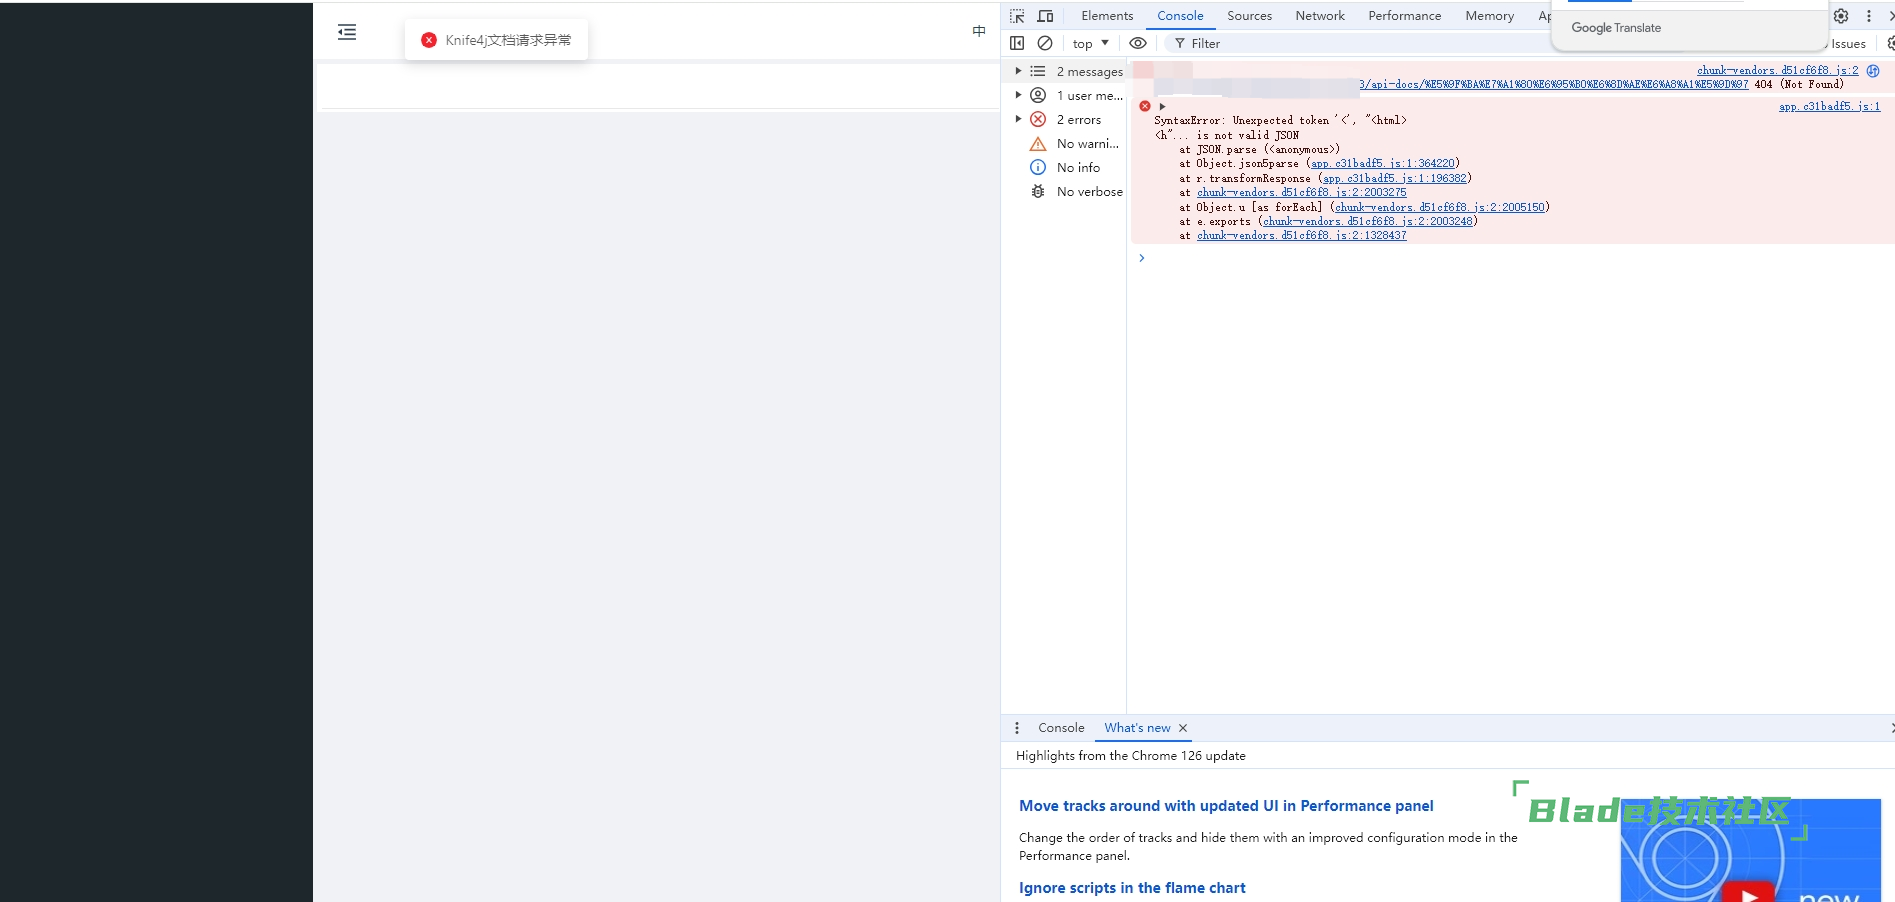The image size is (1895, 902).
Task: Open the Network tab
Action: point(1320,16)
